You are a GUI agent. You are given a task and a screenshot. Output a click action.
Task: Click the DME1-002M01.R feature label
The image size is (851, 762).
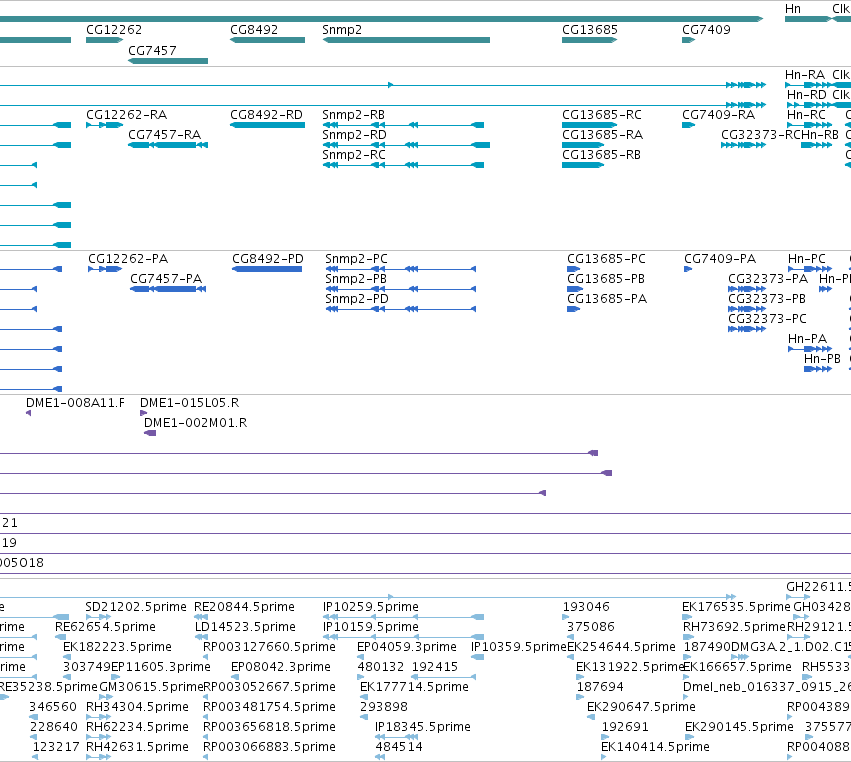(x=195, y=423)
